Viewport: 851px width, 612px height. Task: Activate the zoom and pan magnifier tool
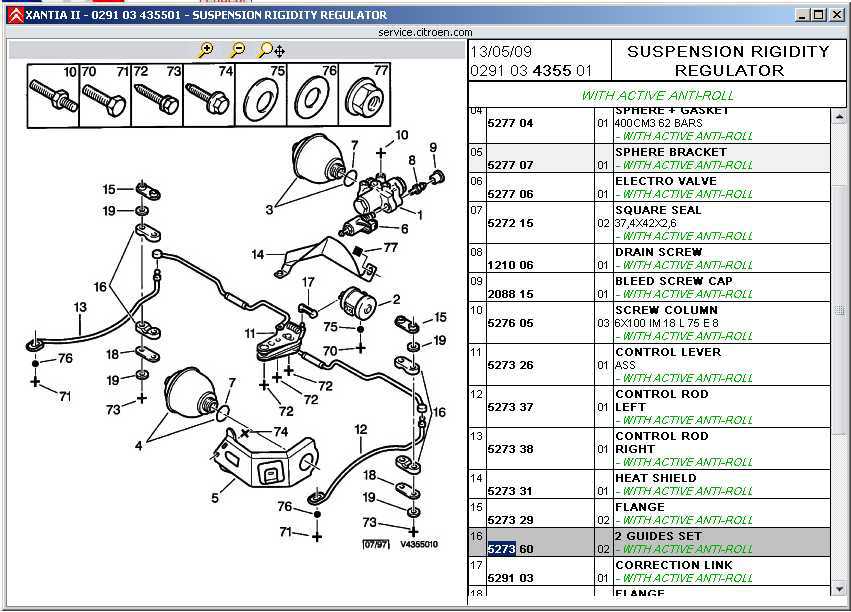(x=271, y=50)
